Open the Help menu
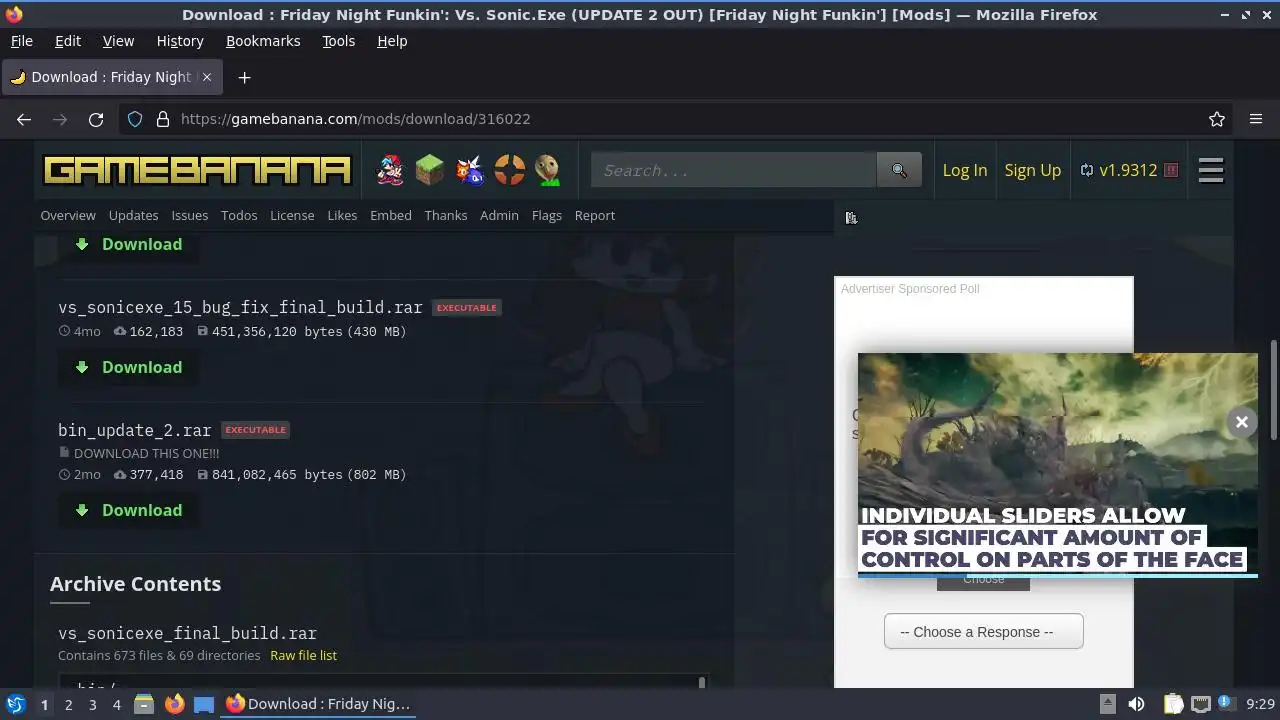 tap(392, 41)
